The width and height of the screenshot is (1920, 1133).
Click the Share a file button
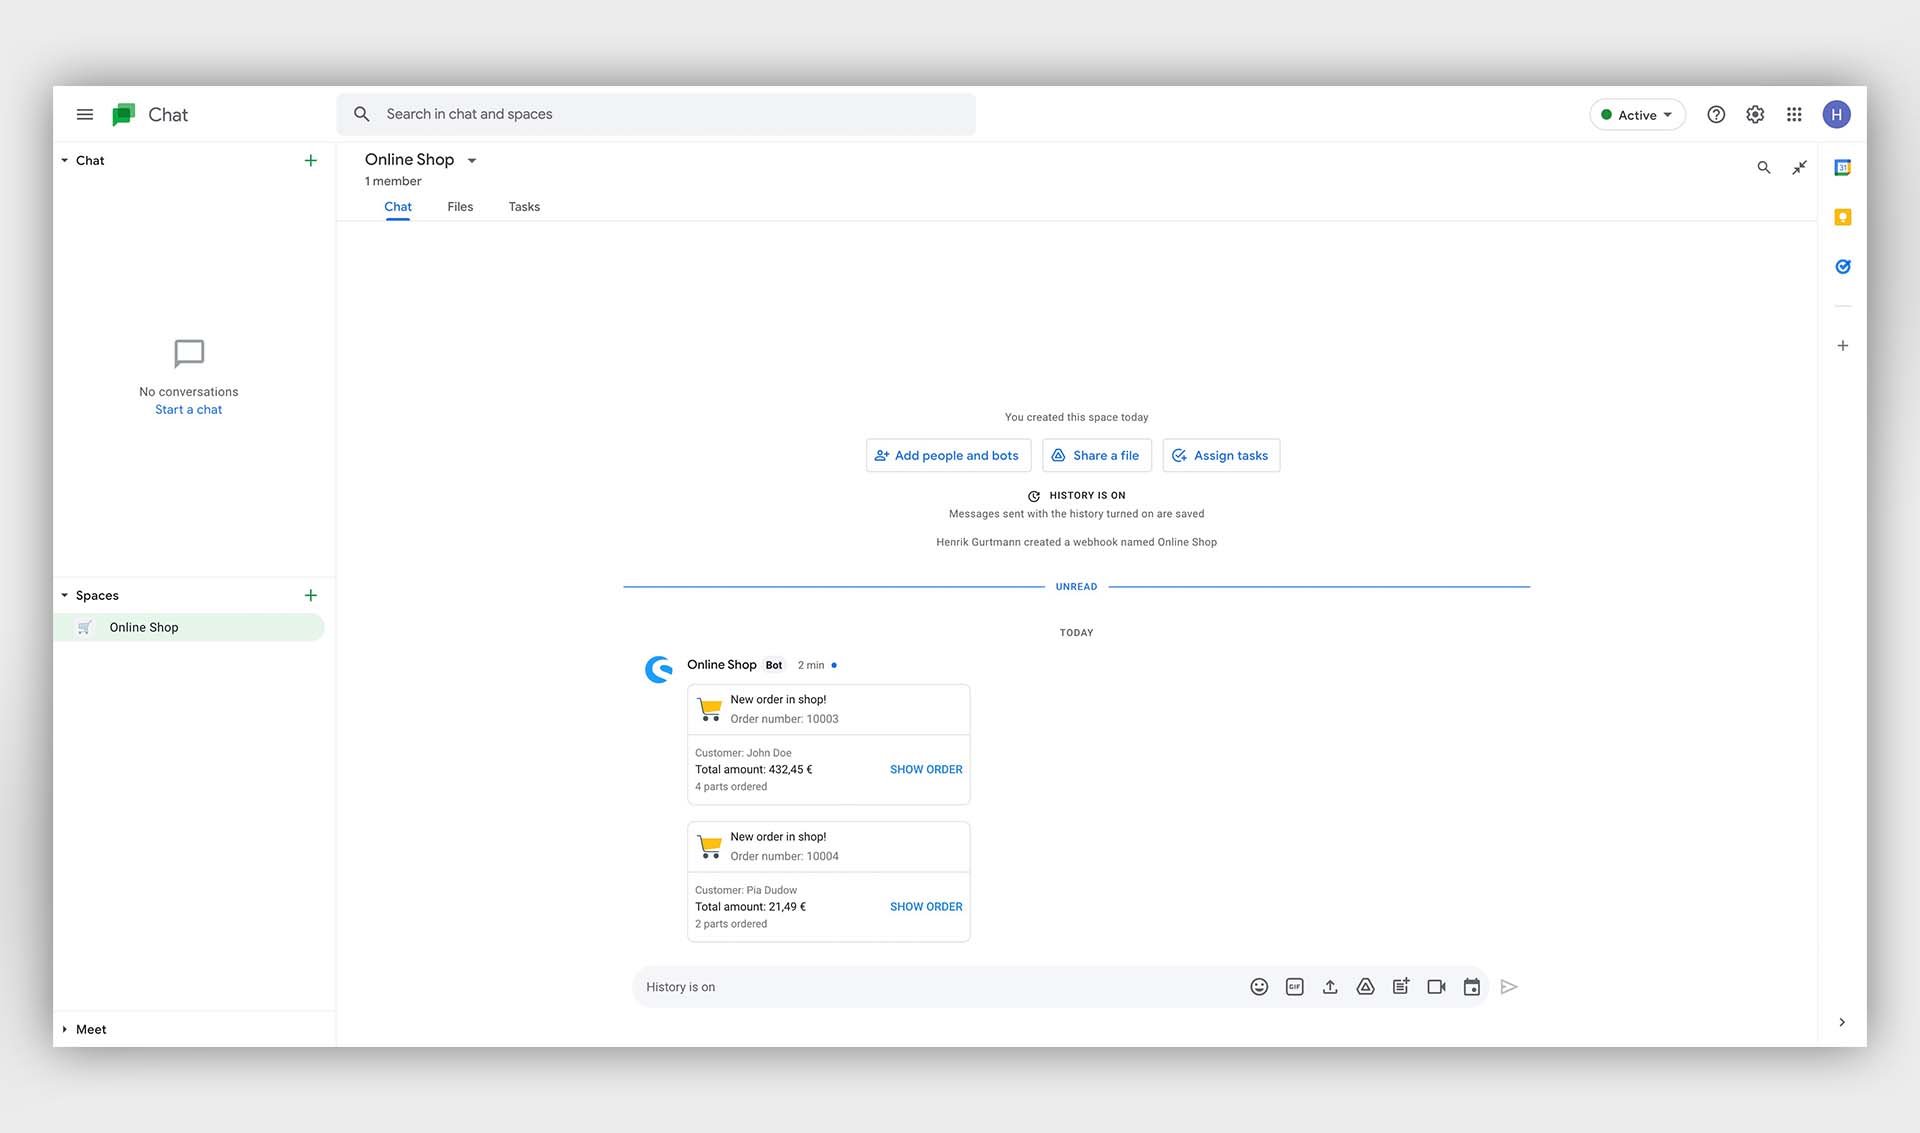1097,455
